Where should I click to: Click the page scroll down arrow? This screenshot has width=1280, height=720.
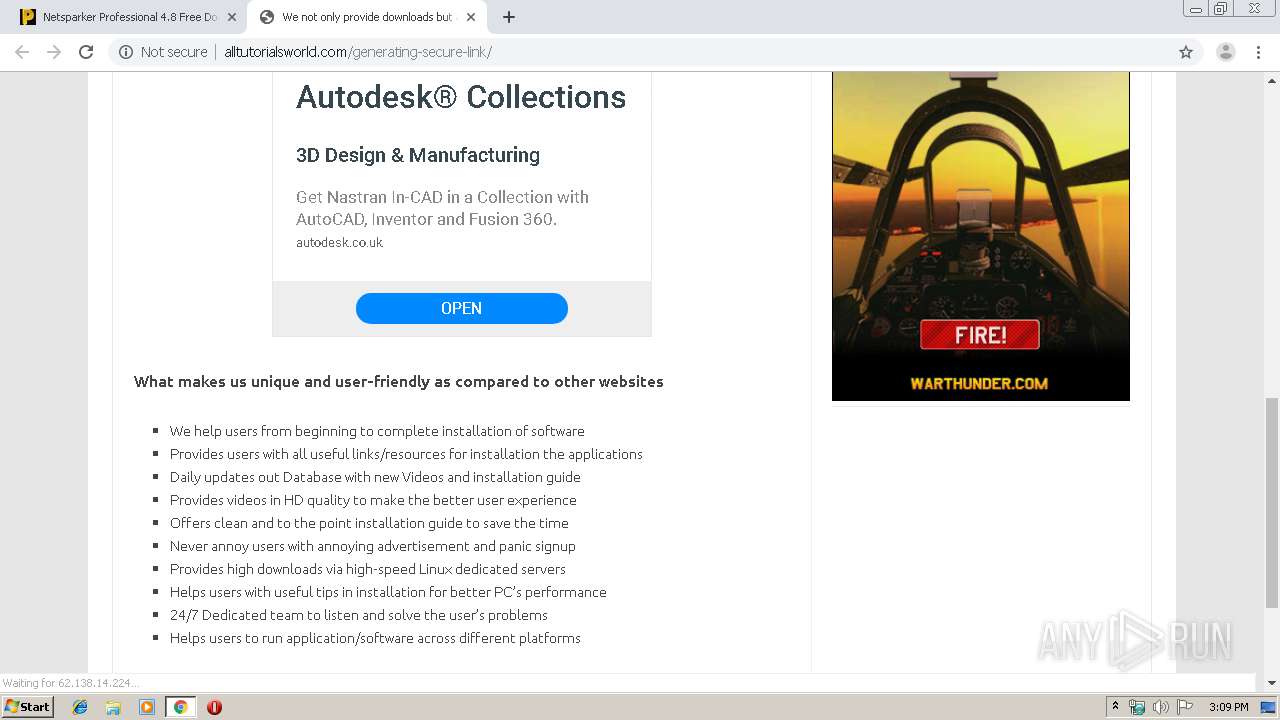click(1272, 683)
